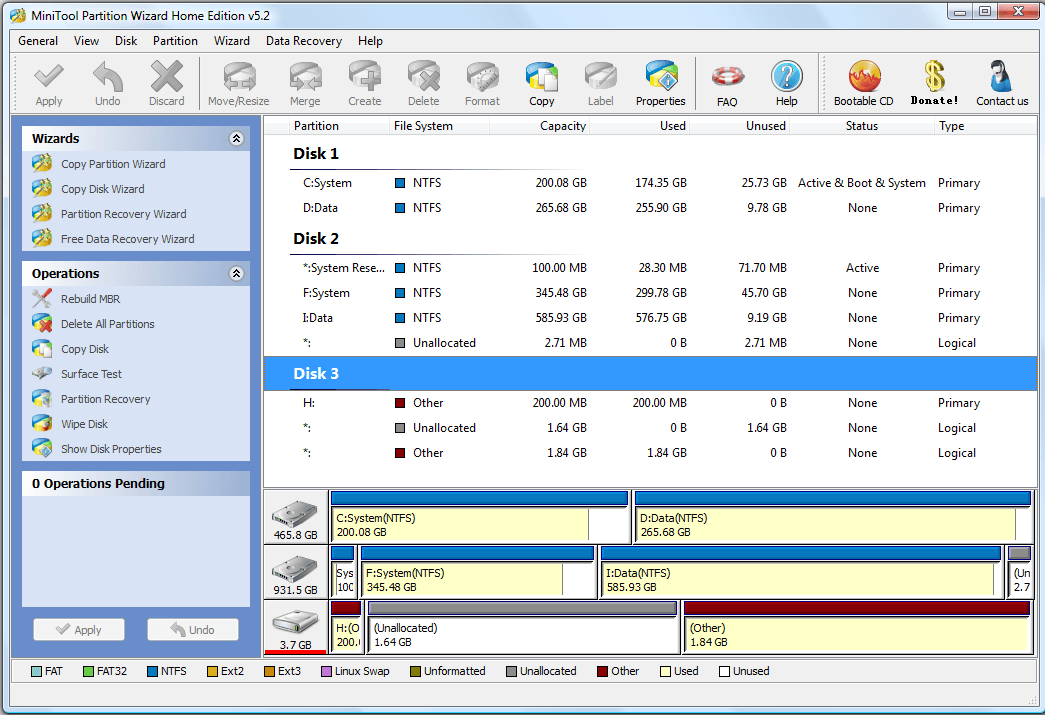
Task: Launch the Bootable CD tool
Action: 864,83
